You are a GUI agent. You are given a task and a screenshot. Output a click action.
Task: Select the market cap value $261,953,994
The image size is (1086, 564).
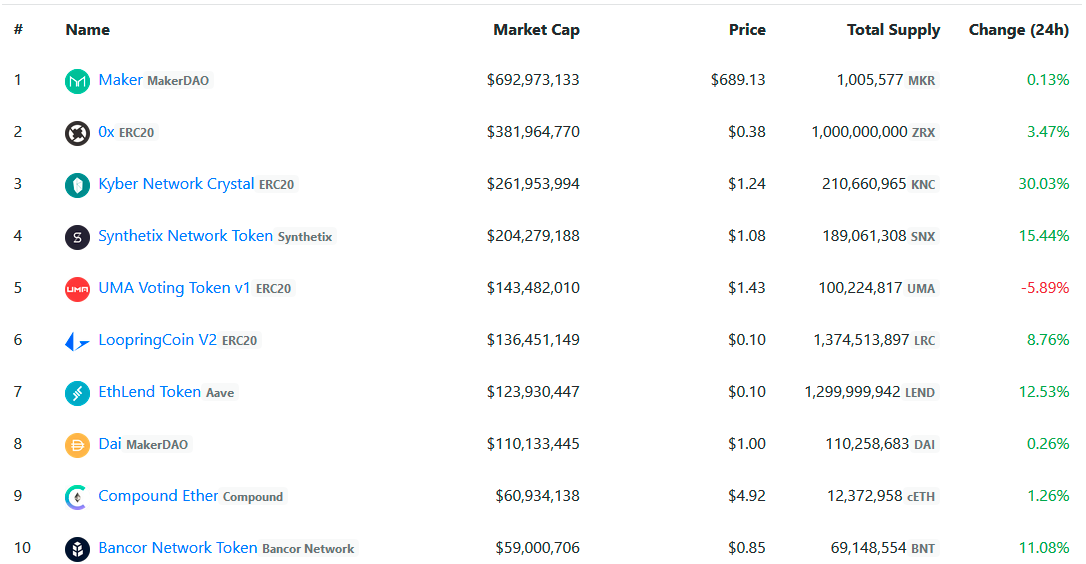point(533,184)
